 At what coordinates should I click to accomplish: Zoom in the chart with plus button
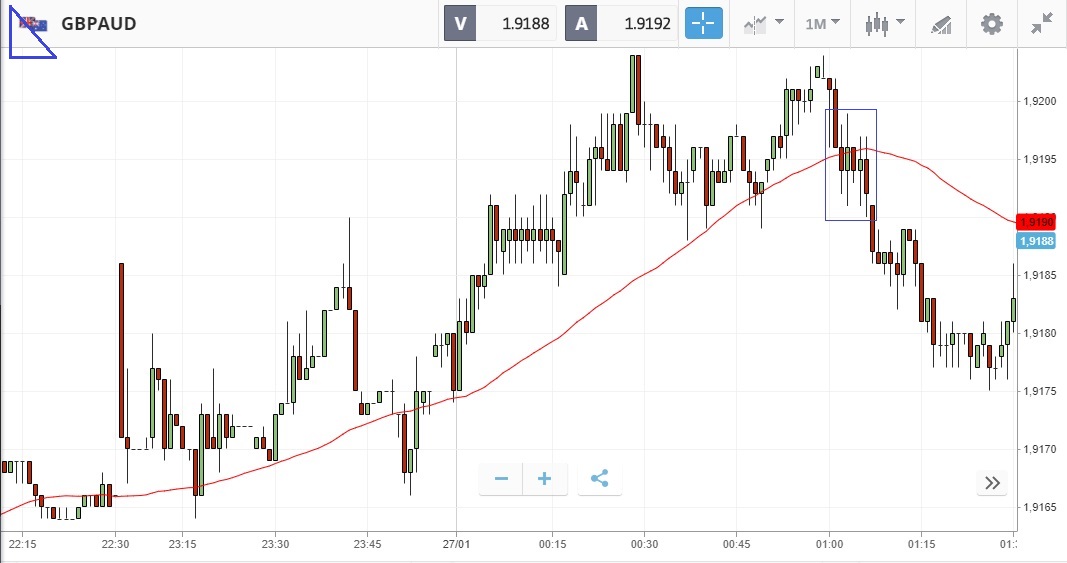coord(545,479)
